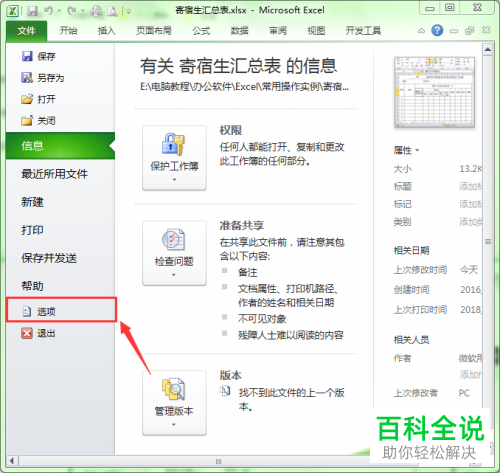500x473 pixels.
Task: Click the vertical scrollbar thumb grip
Action: click(488, 241)
